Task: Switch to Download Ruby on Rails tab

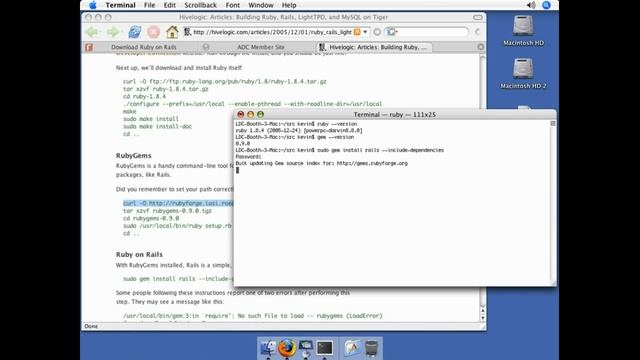Action: tap(144, 47)
